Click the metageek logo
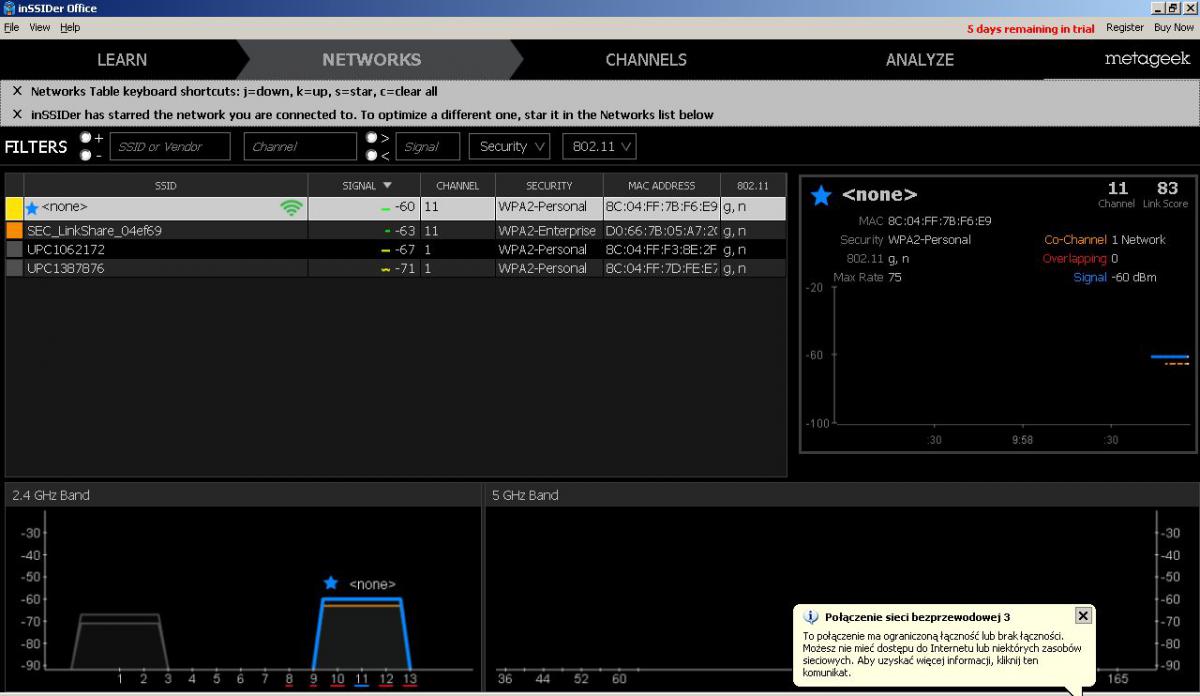 click(x=1148, y=59)
